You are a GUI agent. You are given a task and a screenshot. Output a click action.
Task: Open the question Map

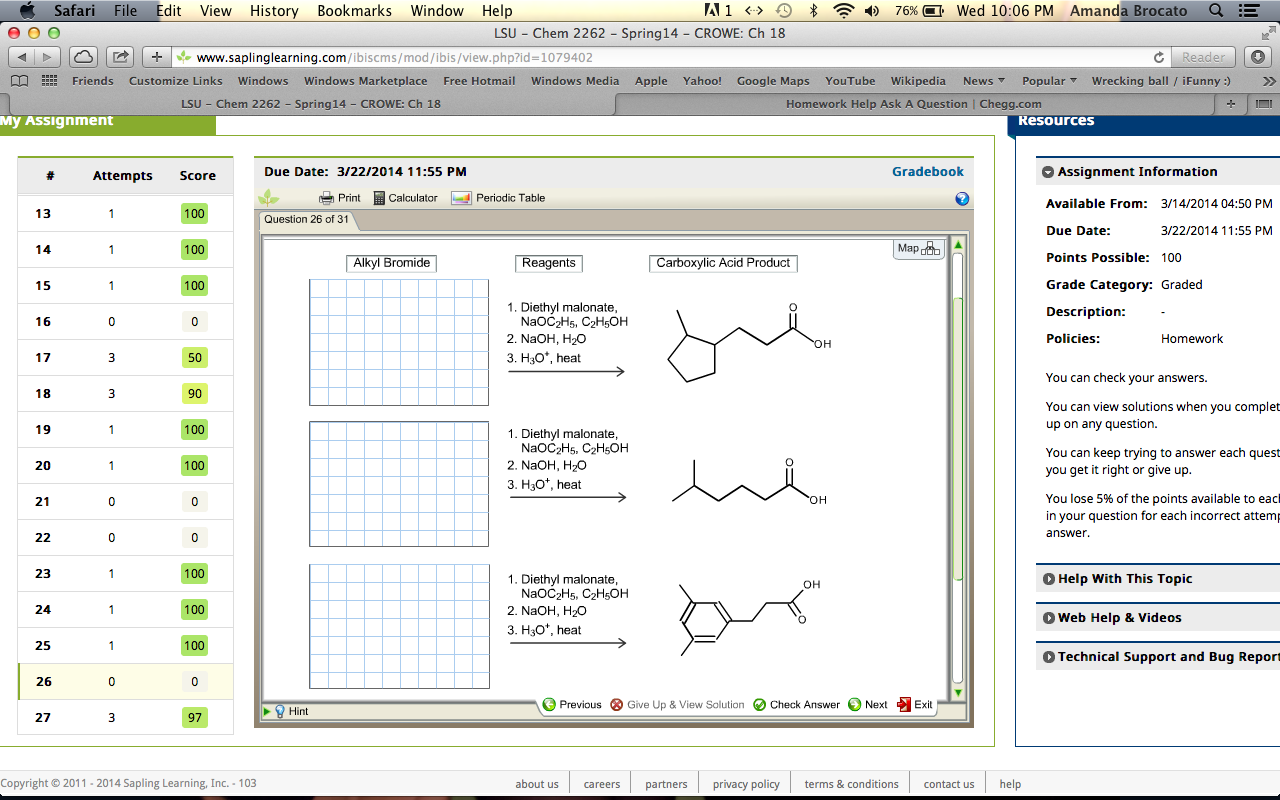click(918, 249)
